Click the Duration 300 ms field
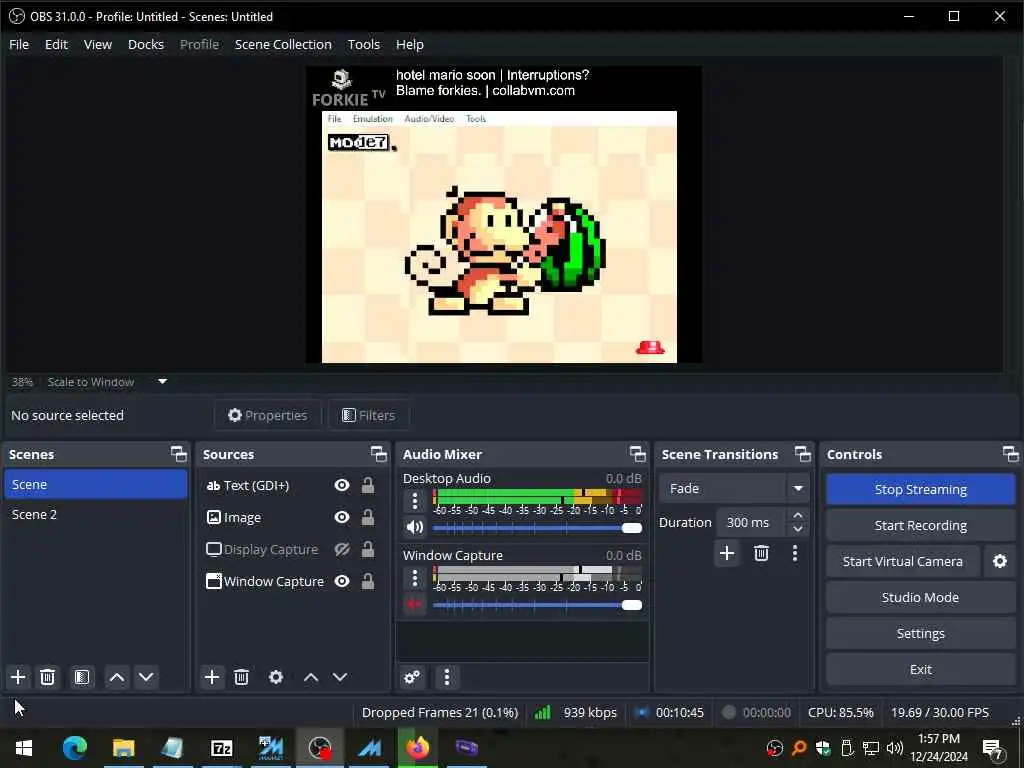1024x768 pixels. coord(752,522)
